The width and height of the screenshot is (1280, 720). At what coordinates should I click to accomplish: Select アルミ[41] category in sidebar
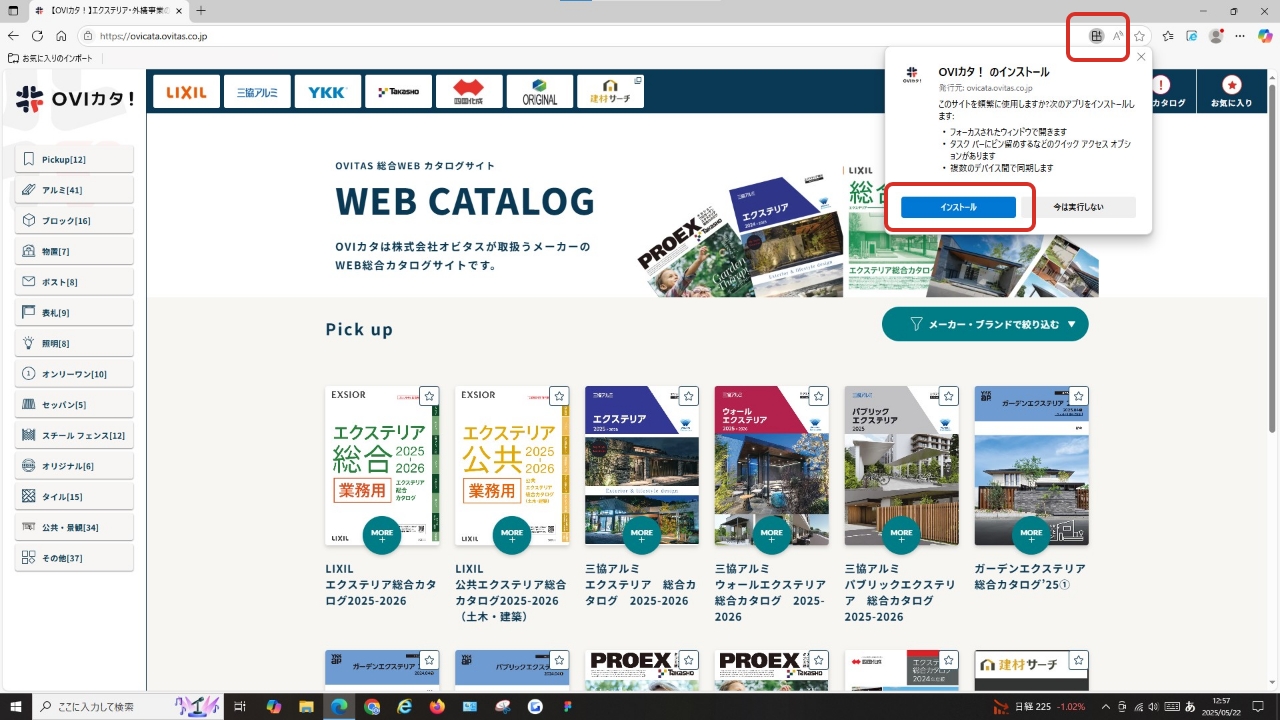tap(74, 190)
